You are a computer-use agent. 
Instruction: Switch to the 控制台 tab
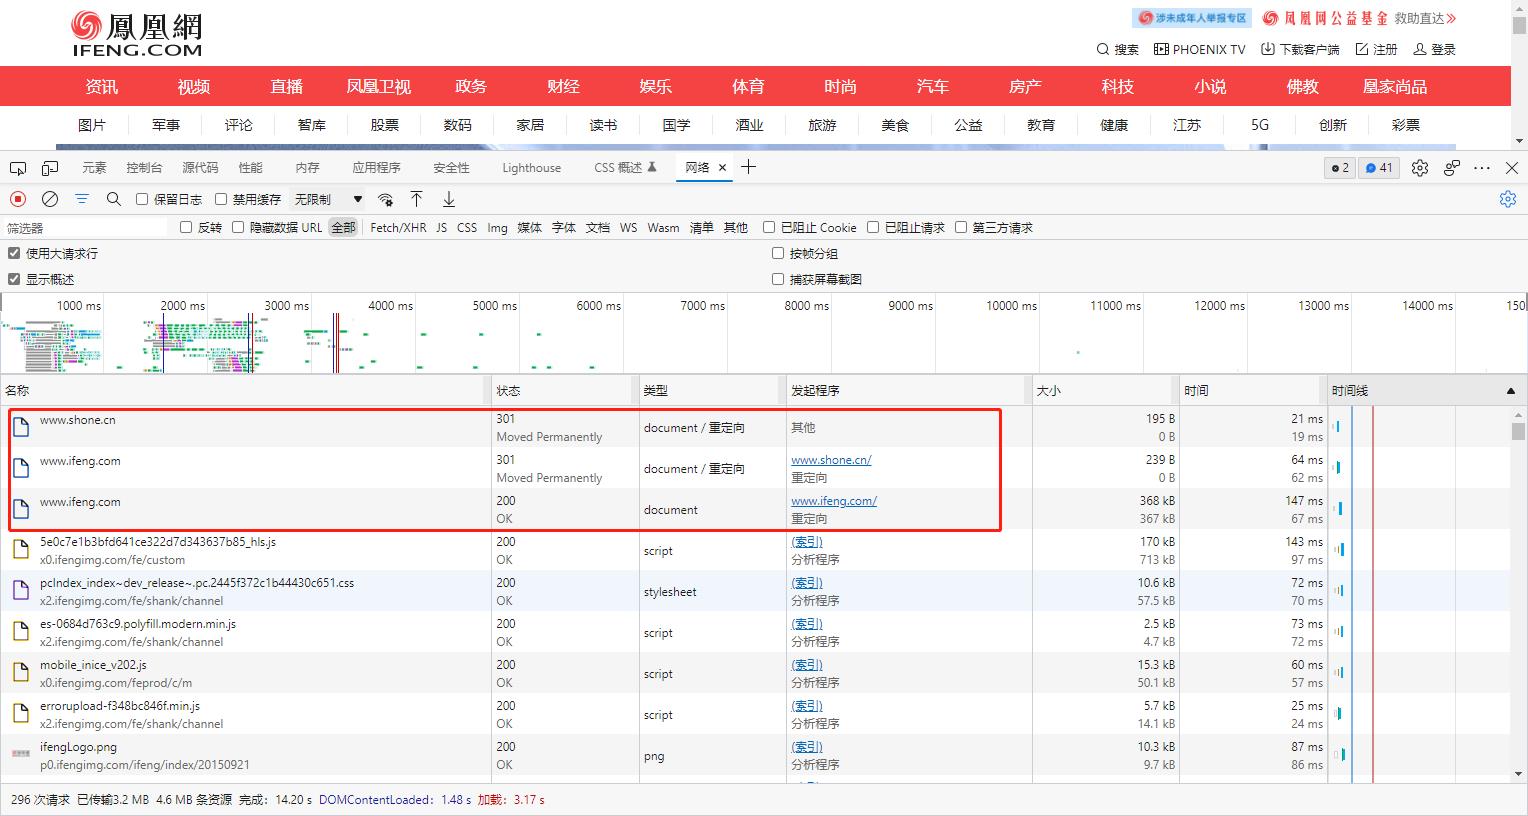(x=144, y=168)
